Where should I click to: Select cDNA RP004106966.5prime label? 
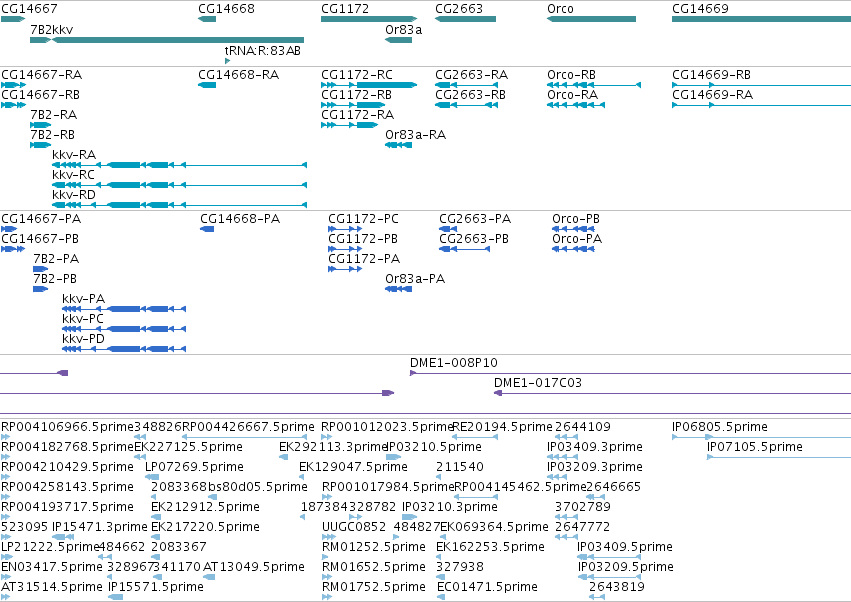coord(67,427)
